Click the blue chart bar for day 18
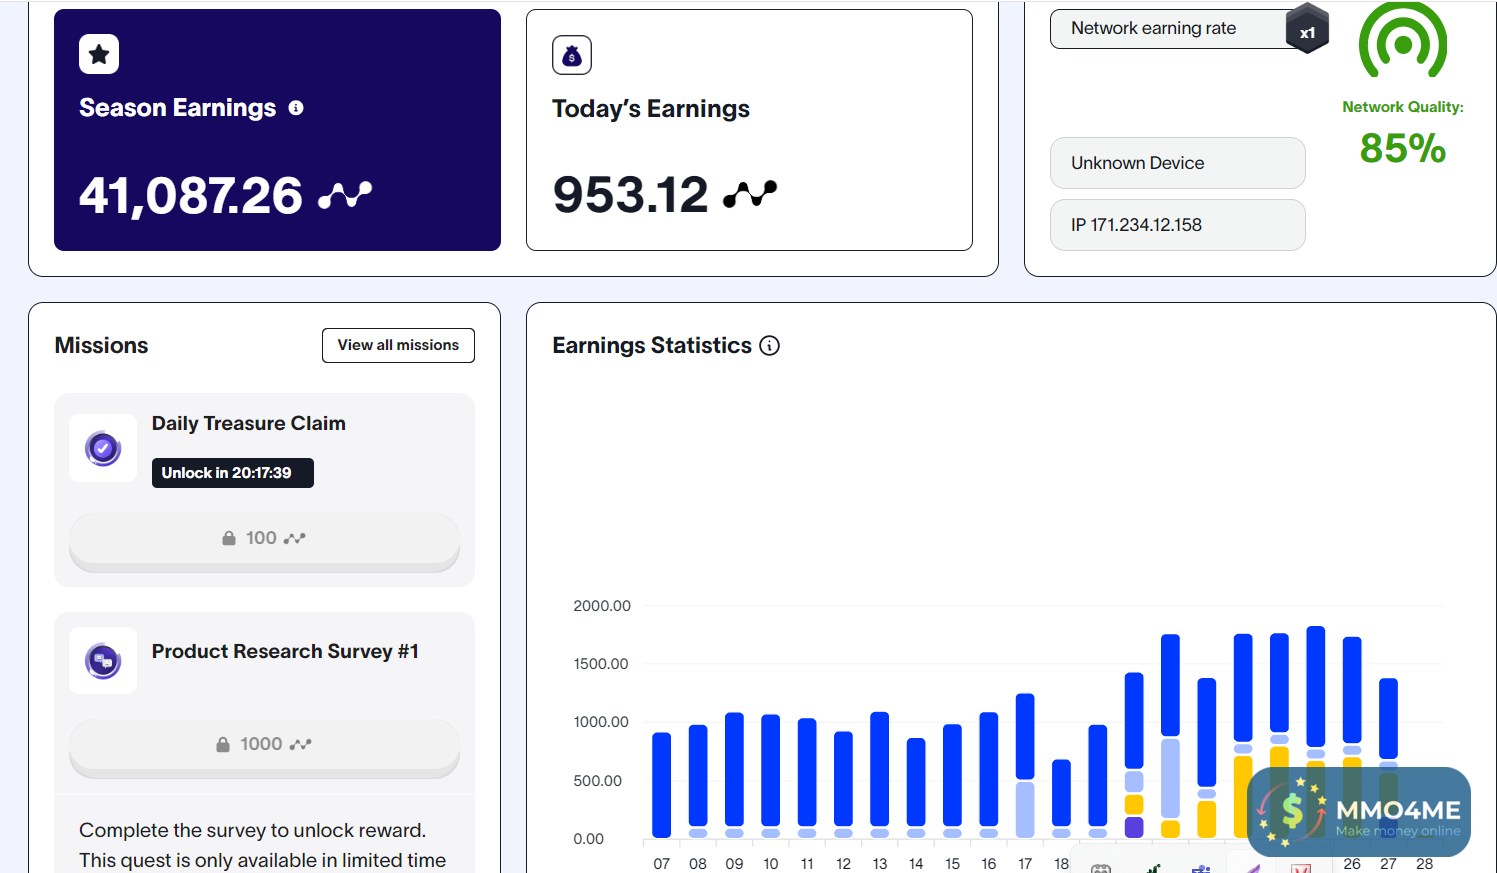 (x=1062, y=793)
